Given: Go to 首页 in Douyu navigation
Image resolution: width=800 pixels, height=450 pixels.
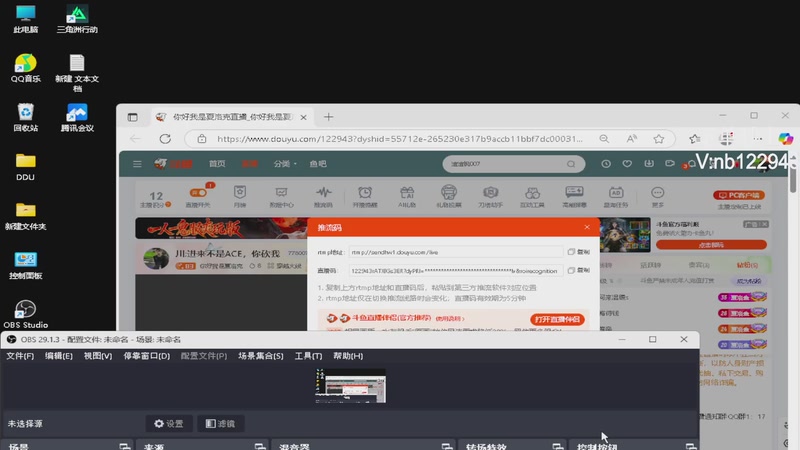Looking at the screenshot, I should tap(217, 164).
